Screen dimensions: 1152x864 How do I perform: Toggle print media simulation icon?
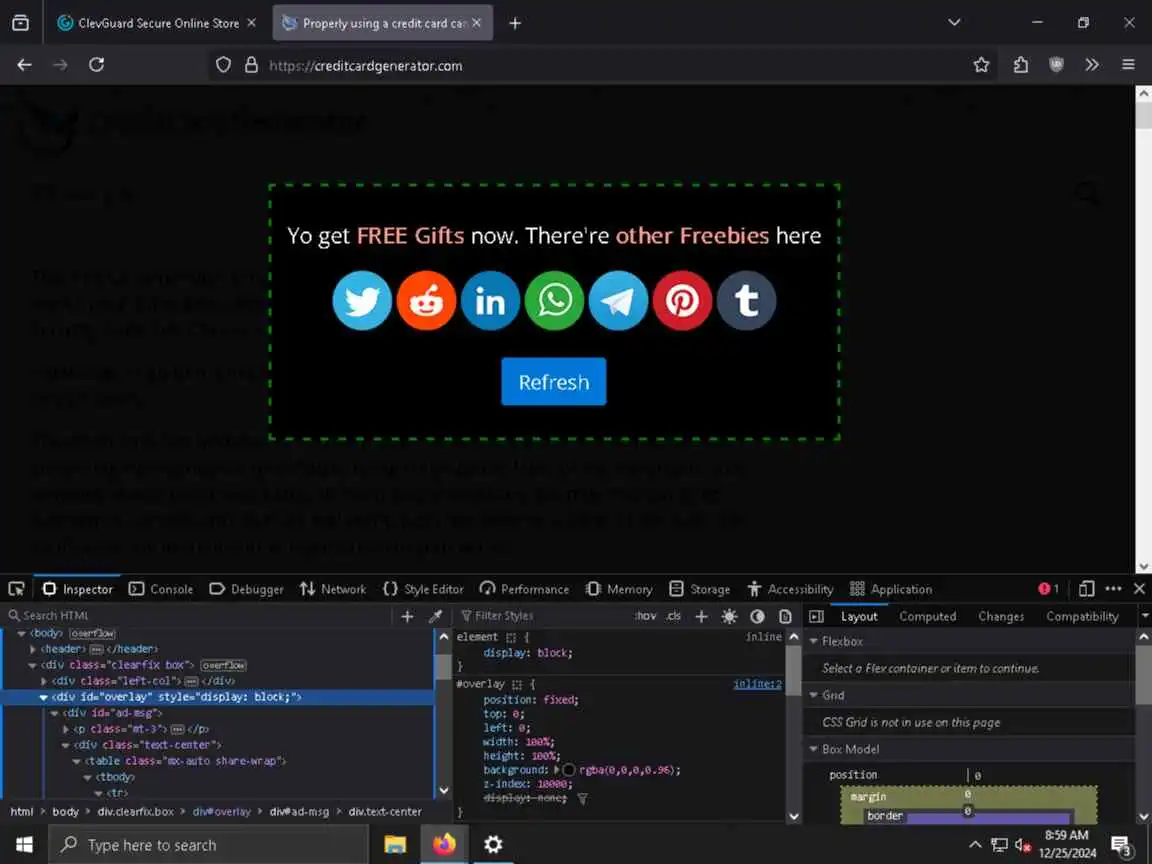(785, 616)
